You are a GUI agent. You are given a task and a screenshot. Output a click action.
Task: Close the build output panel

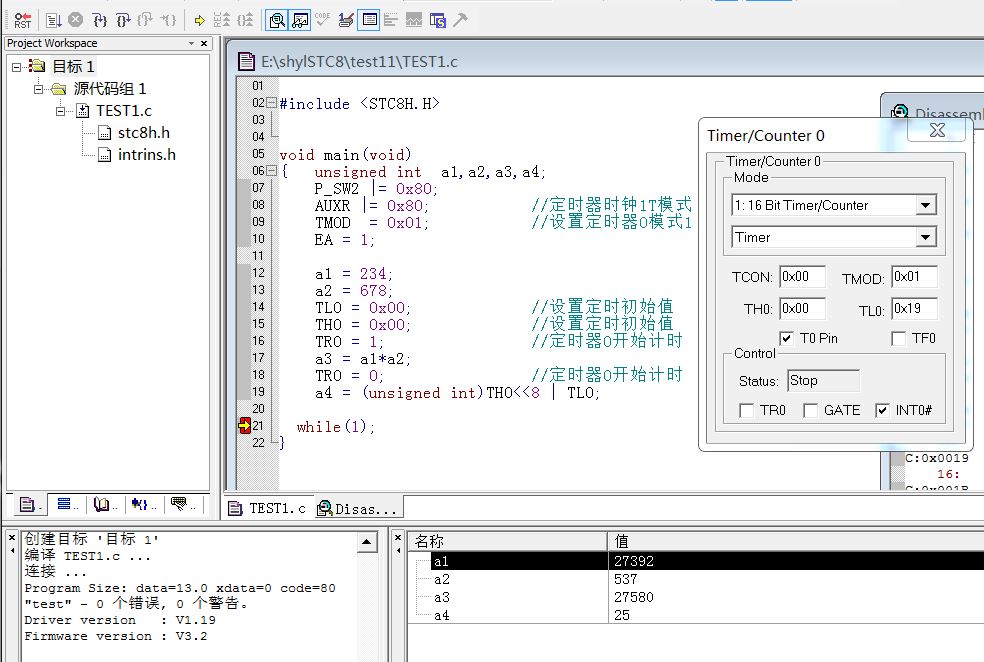tap(11, 538)
